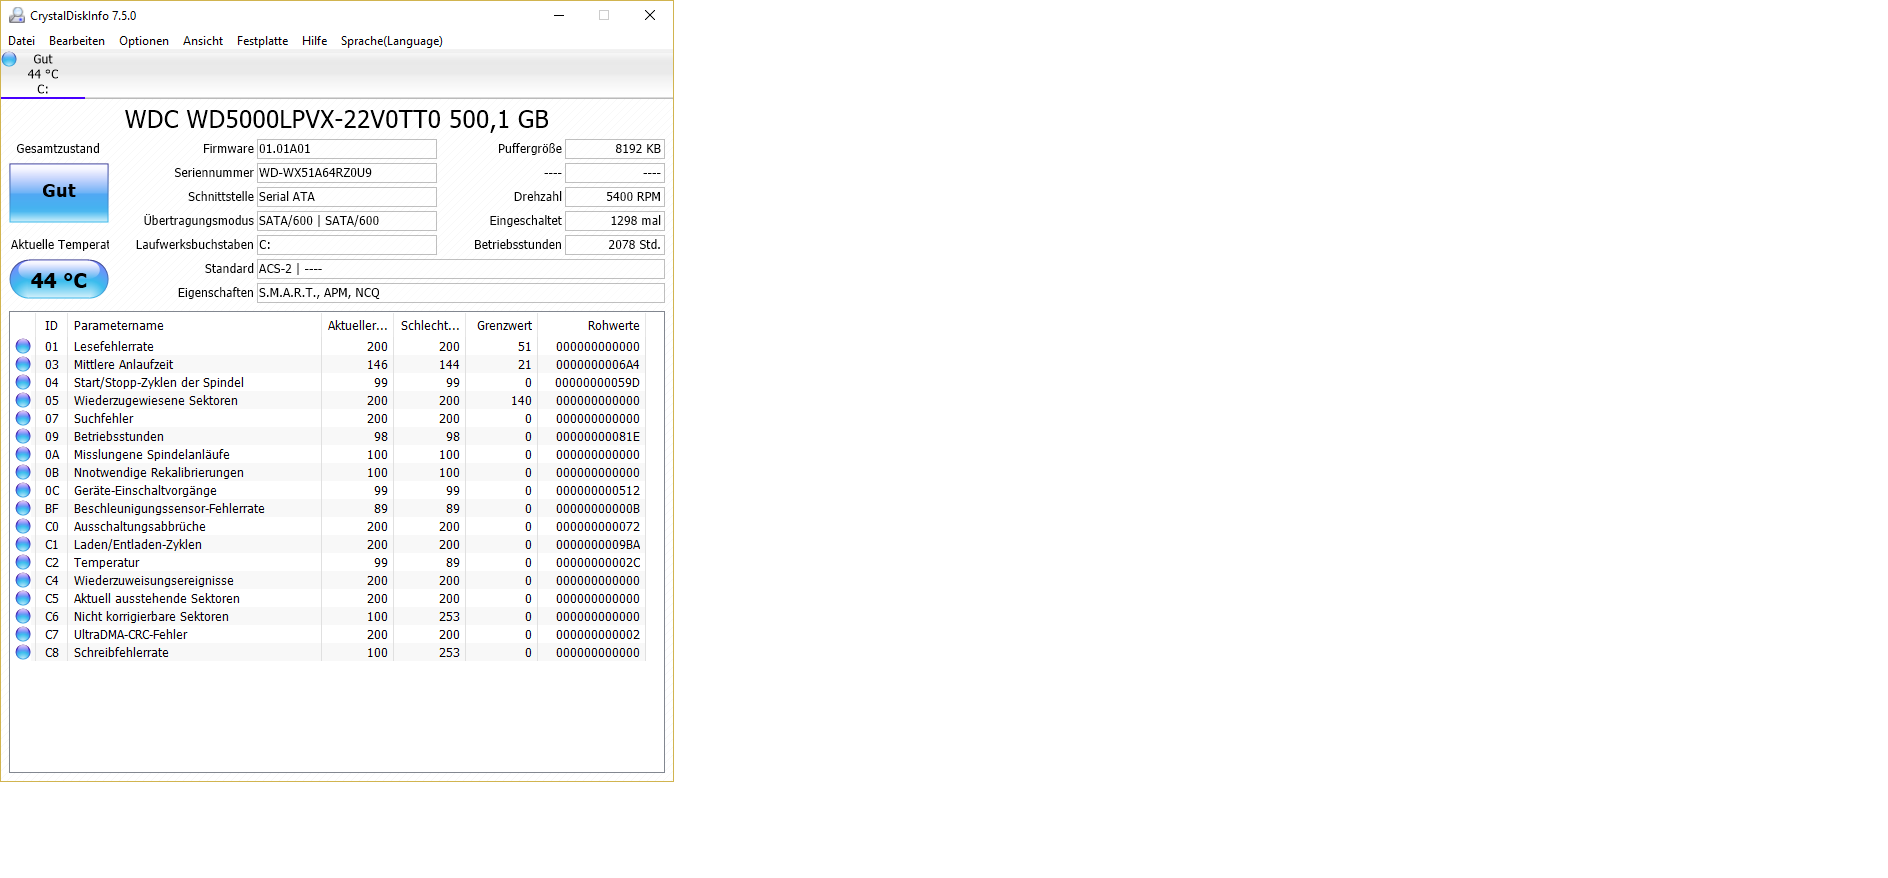
Task: Open the Hilfe menu
Action: tap(315, 41)
